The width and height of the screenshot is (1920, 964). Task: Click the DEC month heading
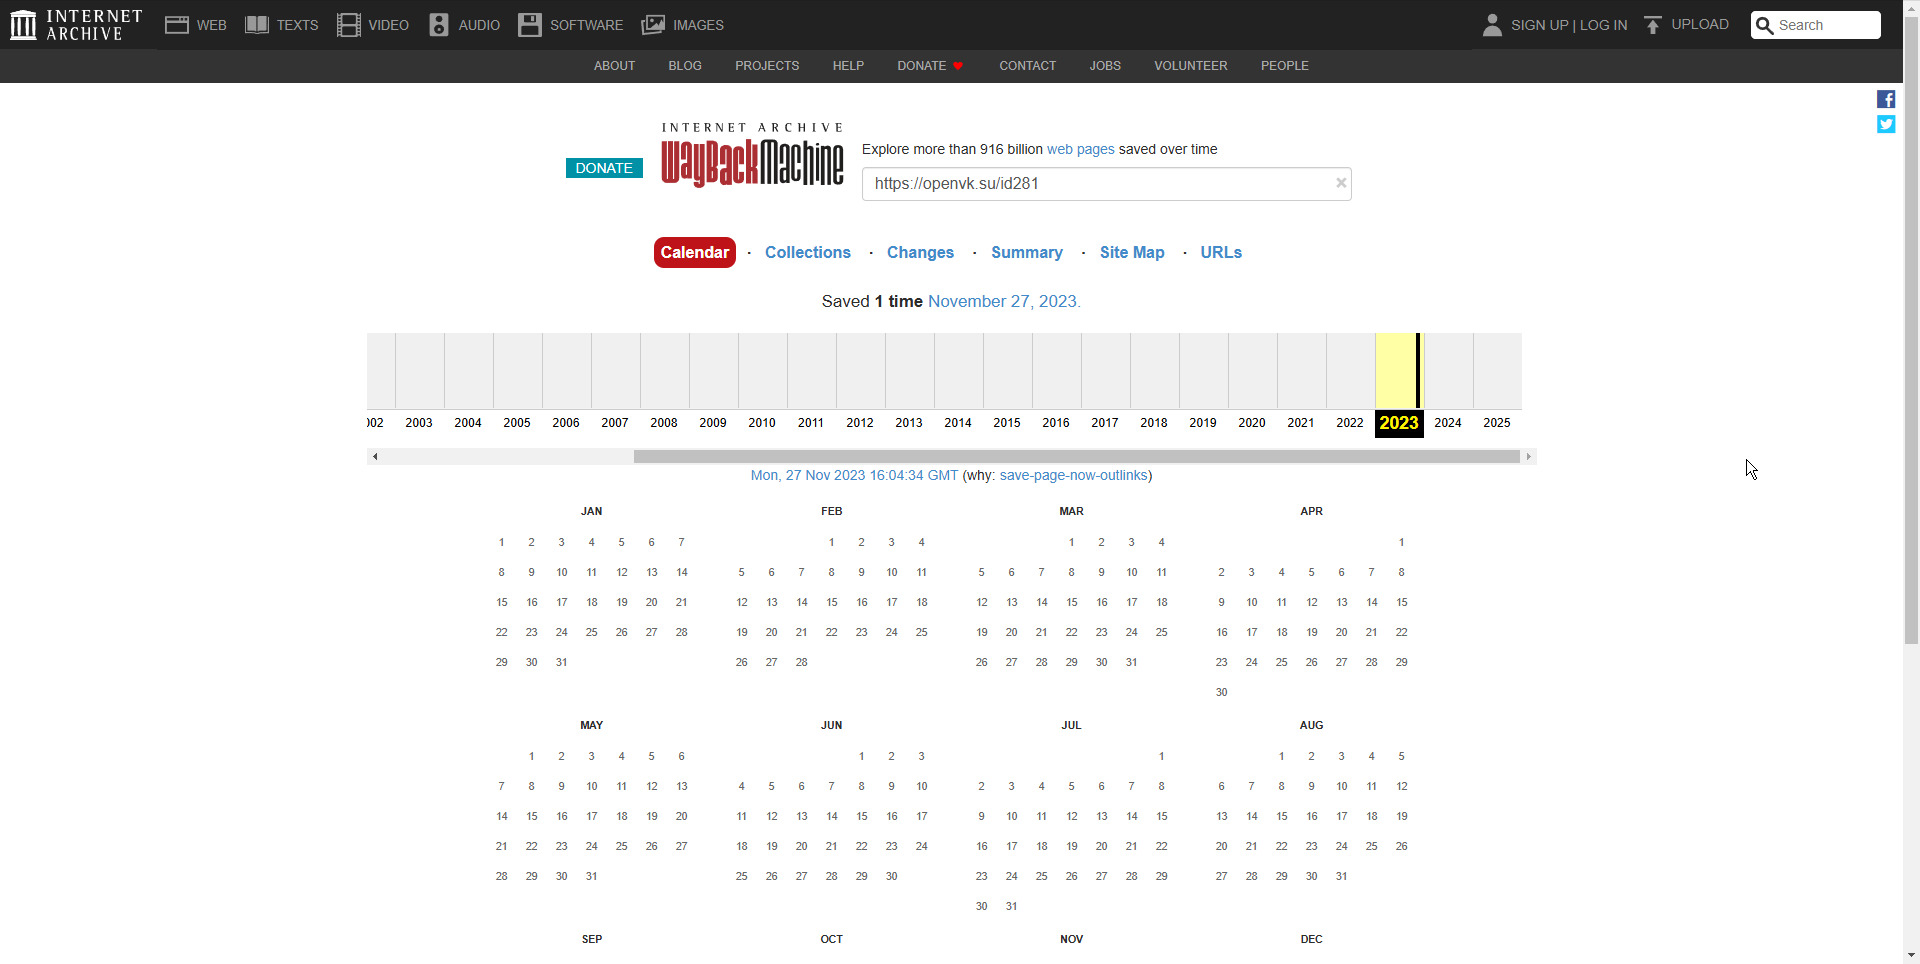[1312, 939]
